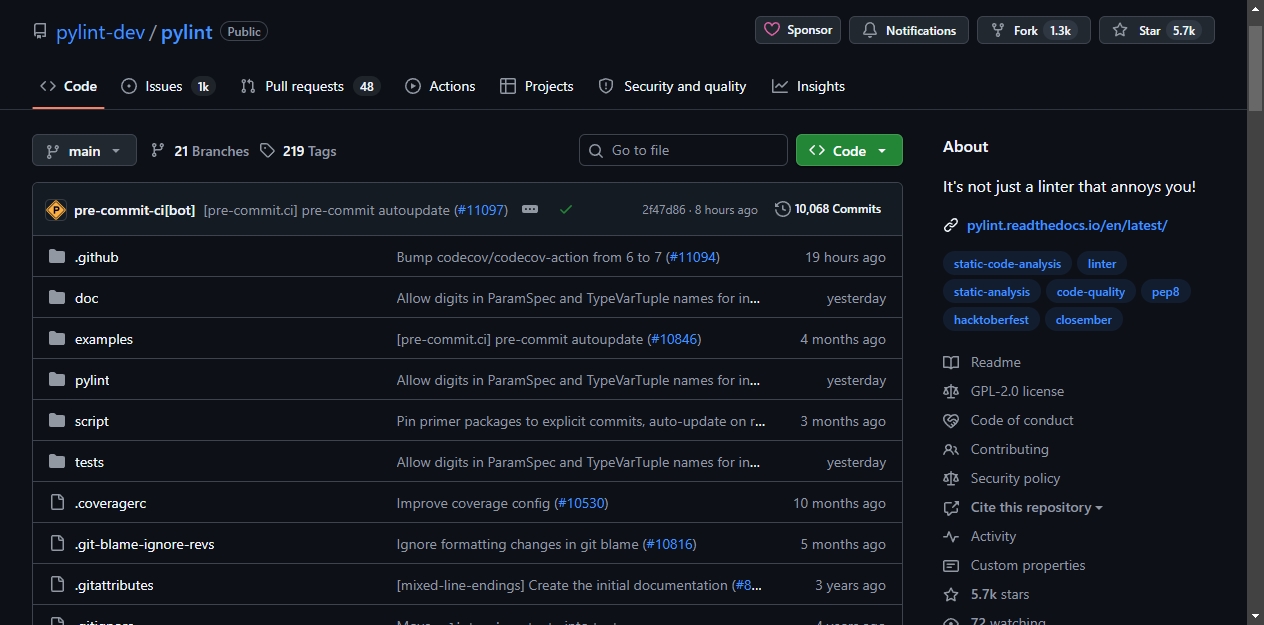Expand the Cite this repository menu

pyautogui.click(x=1036, y=508)
